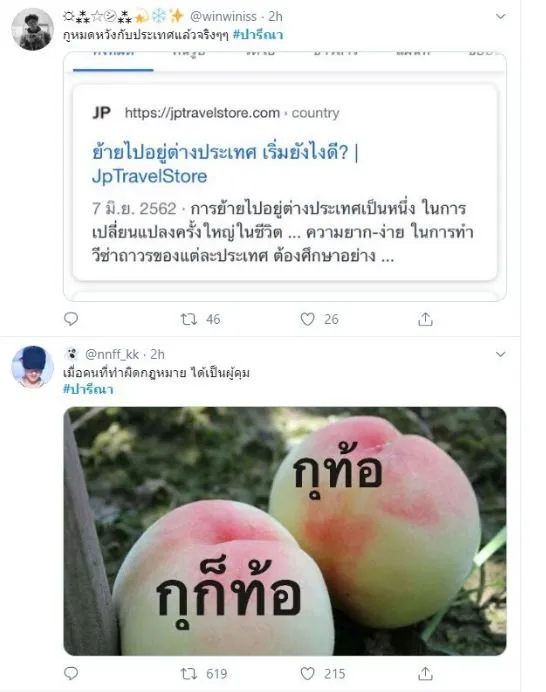Open the @winwiniss username handle
Image resolution: width=546 pixels, height=692 pixels.
(223, 16)
